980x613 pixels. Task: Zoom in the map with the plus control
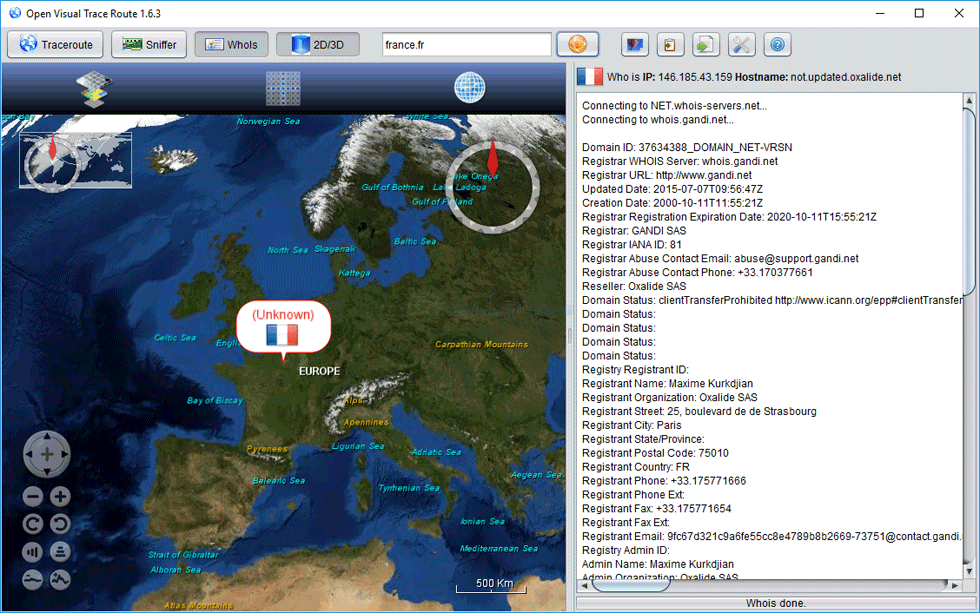[x=60, y=497]
